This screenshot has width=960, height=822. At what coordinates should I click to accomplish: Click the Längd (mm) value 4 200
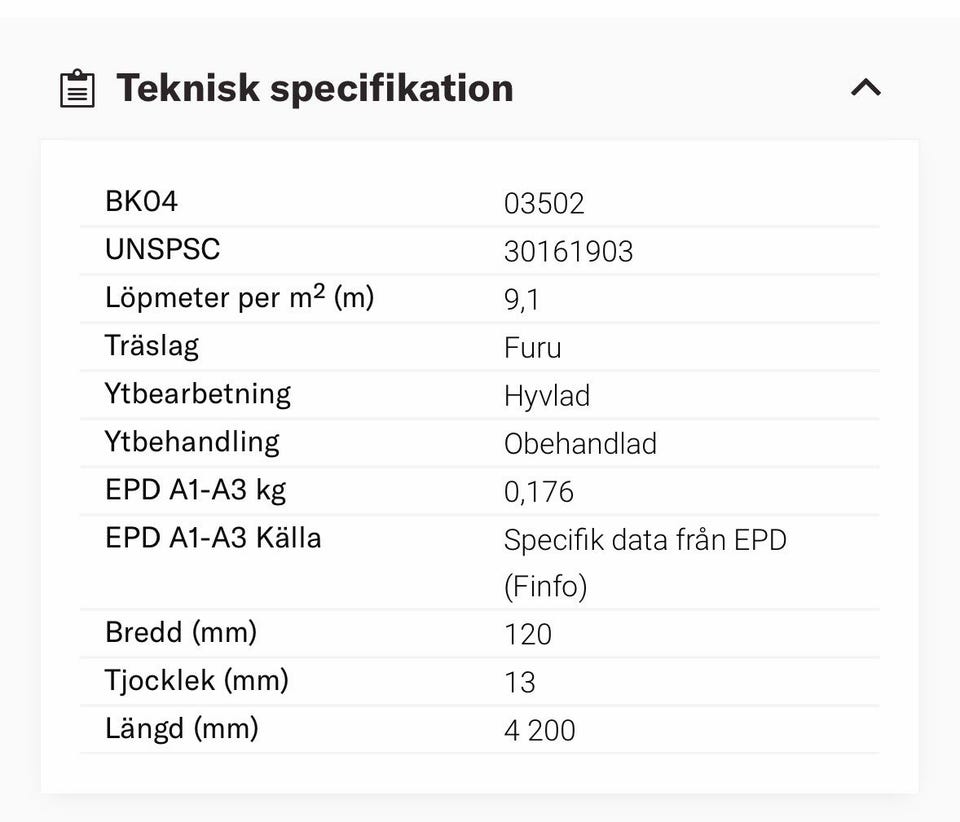pyautogui.click(x=540, y=730)
